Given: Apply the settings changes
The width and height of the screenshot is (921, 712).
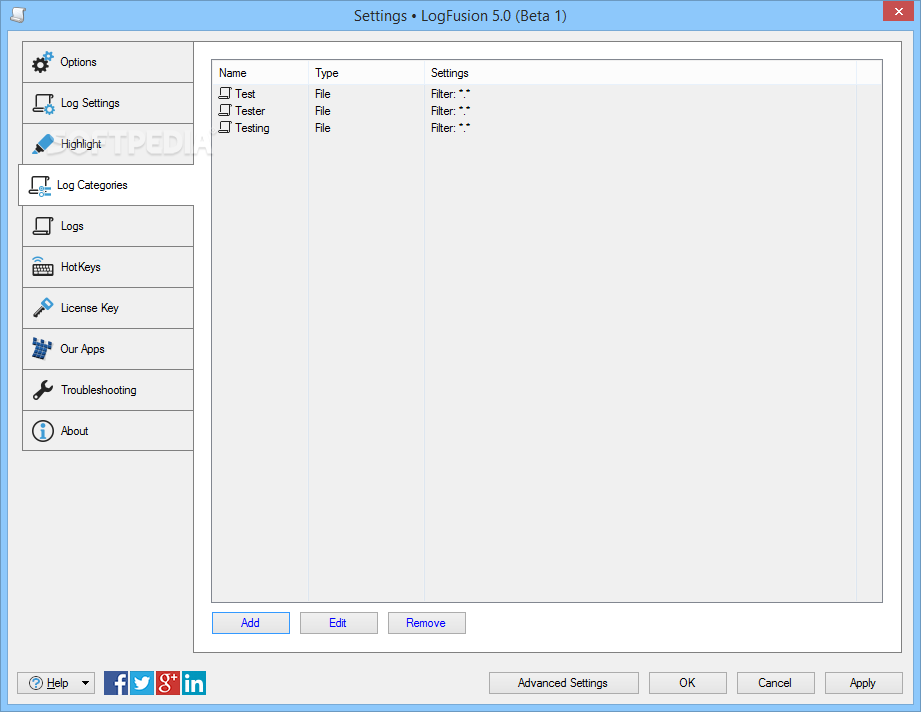Looking at the screenshot, I should point(863,683).
